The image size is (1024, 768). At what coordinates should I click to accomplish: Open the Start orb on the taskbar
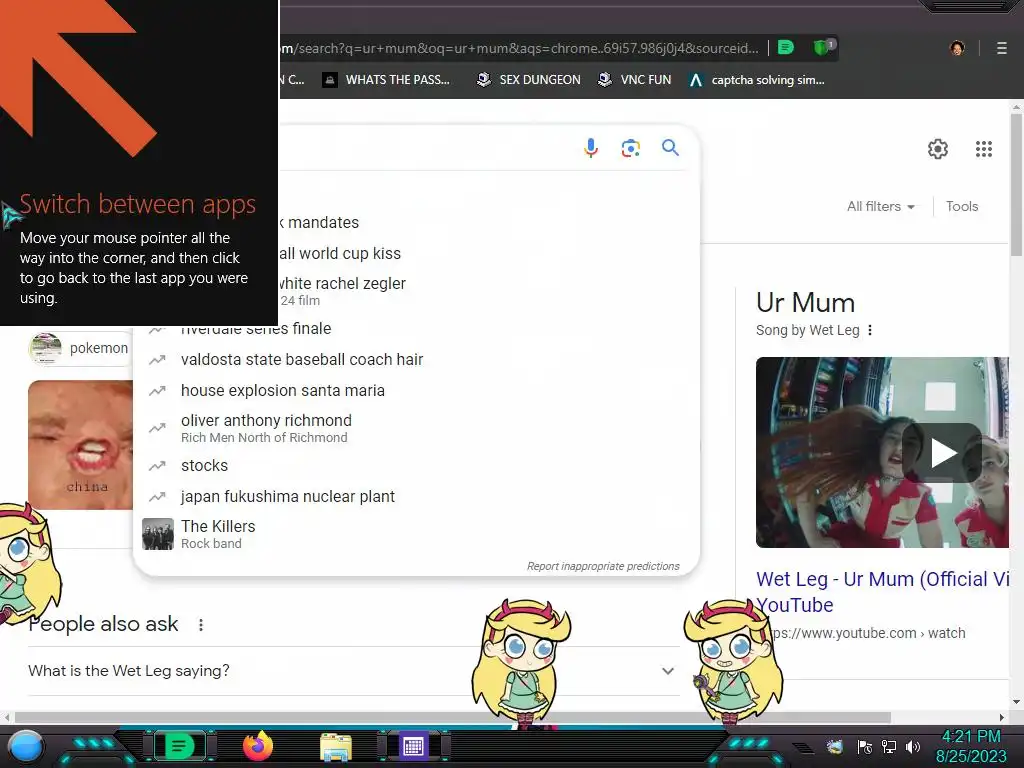click(x=25, y=746)
